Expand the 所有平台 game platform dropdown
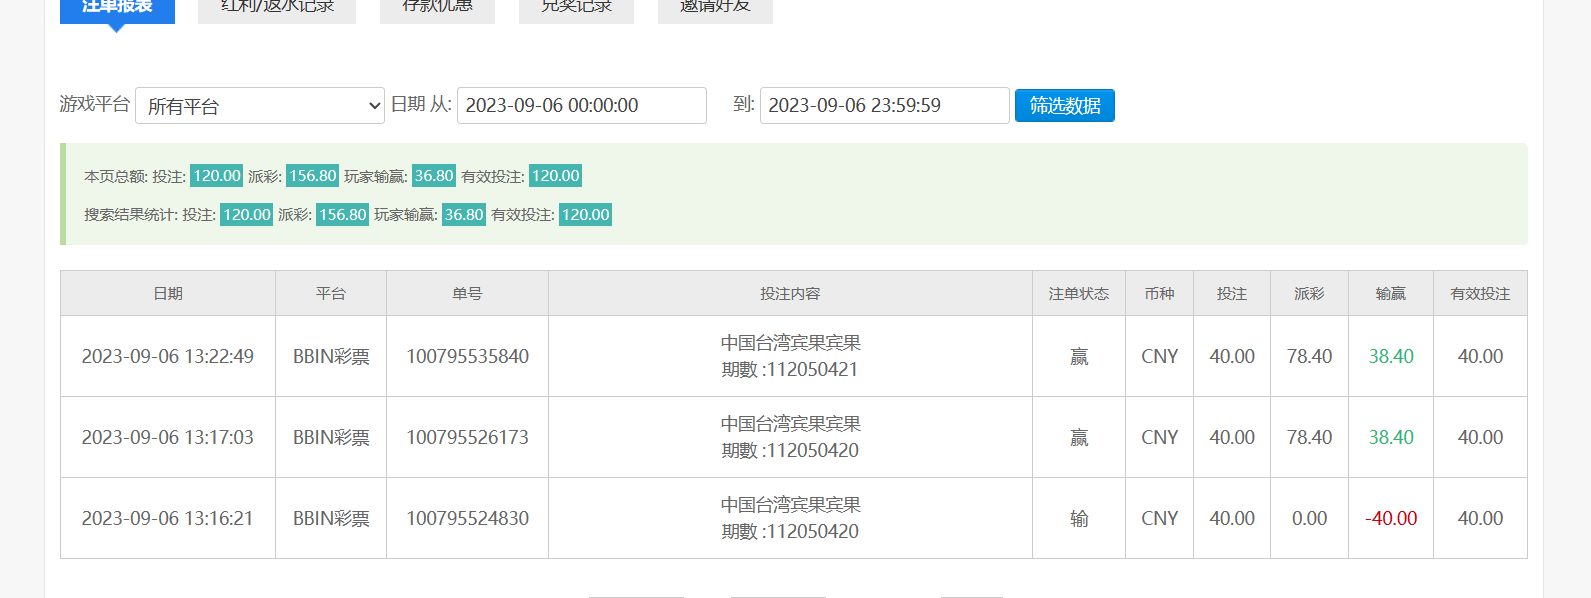Image resolution: width=1591 pixels, height=598 pixels. pyautogui.click(x=260, y=106)
